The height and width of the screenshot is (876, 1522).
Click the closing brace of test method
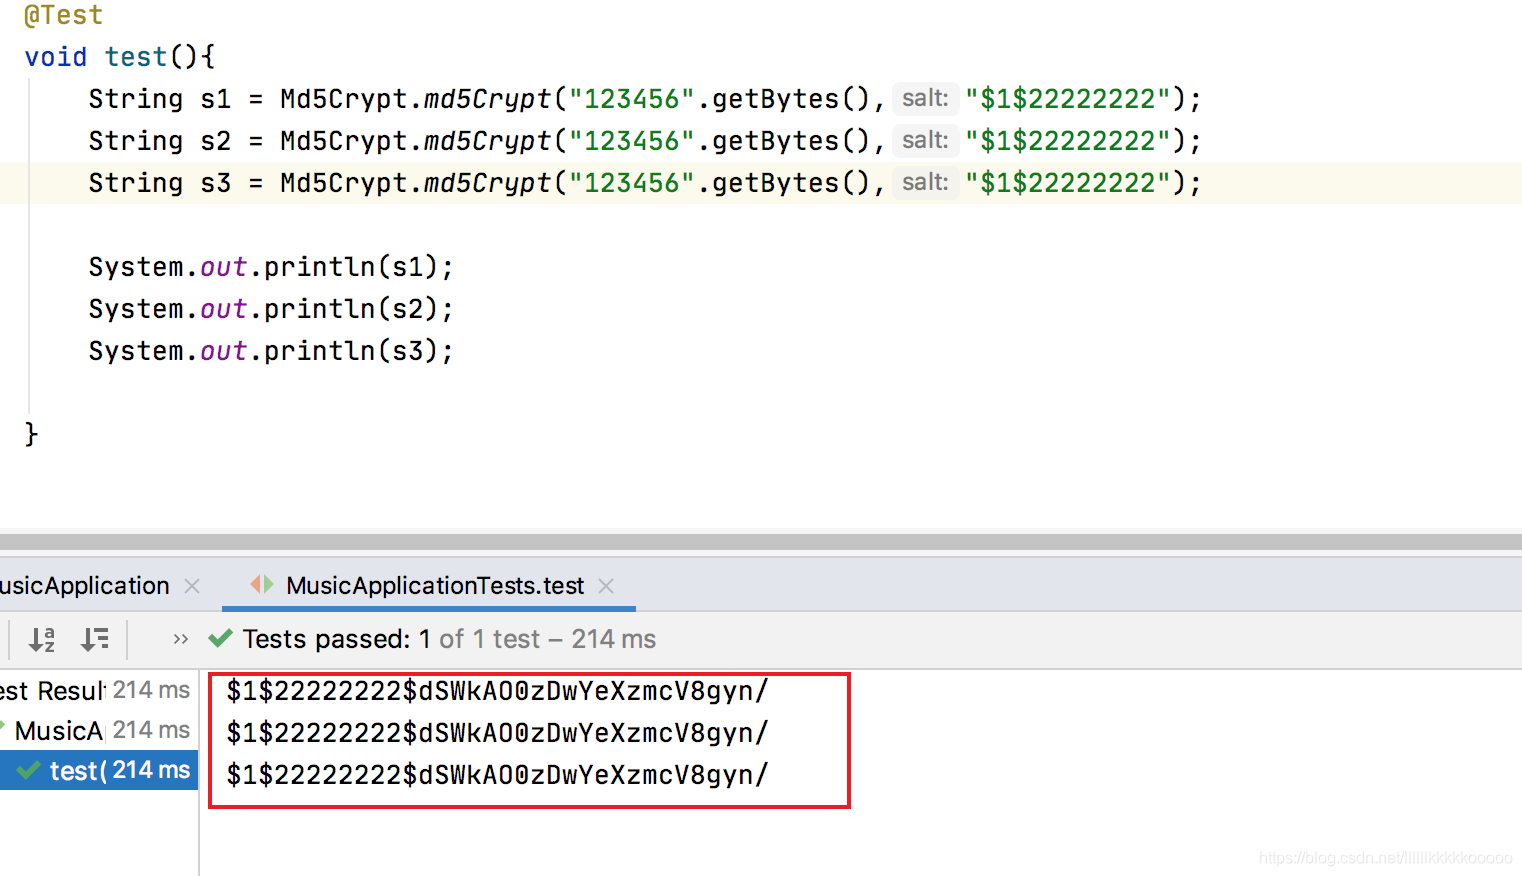tap(31, 434)
